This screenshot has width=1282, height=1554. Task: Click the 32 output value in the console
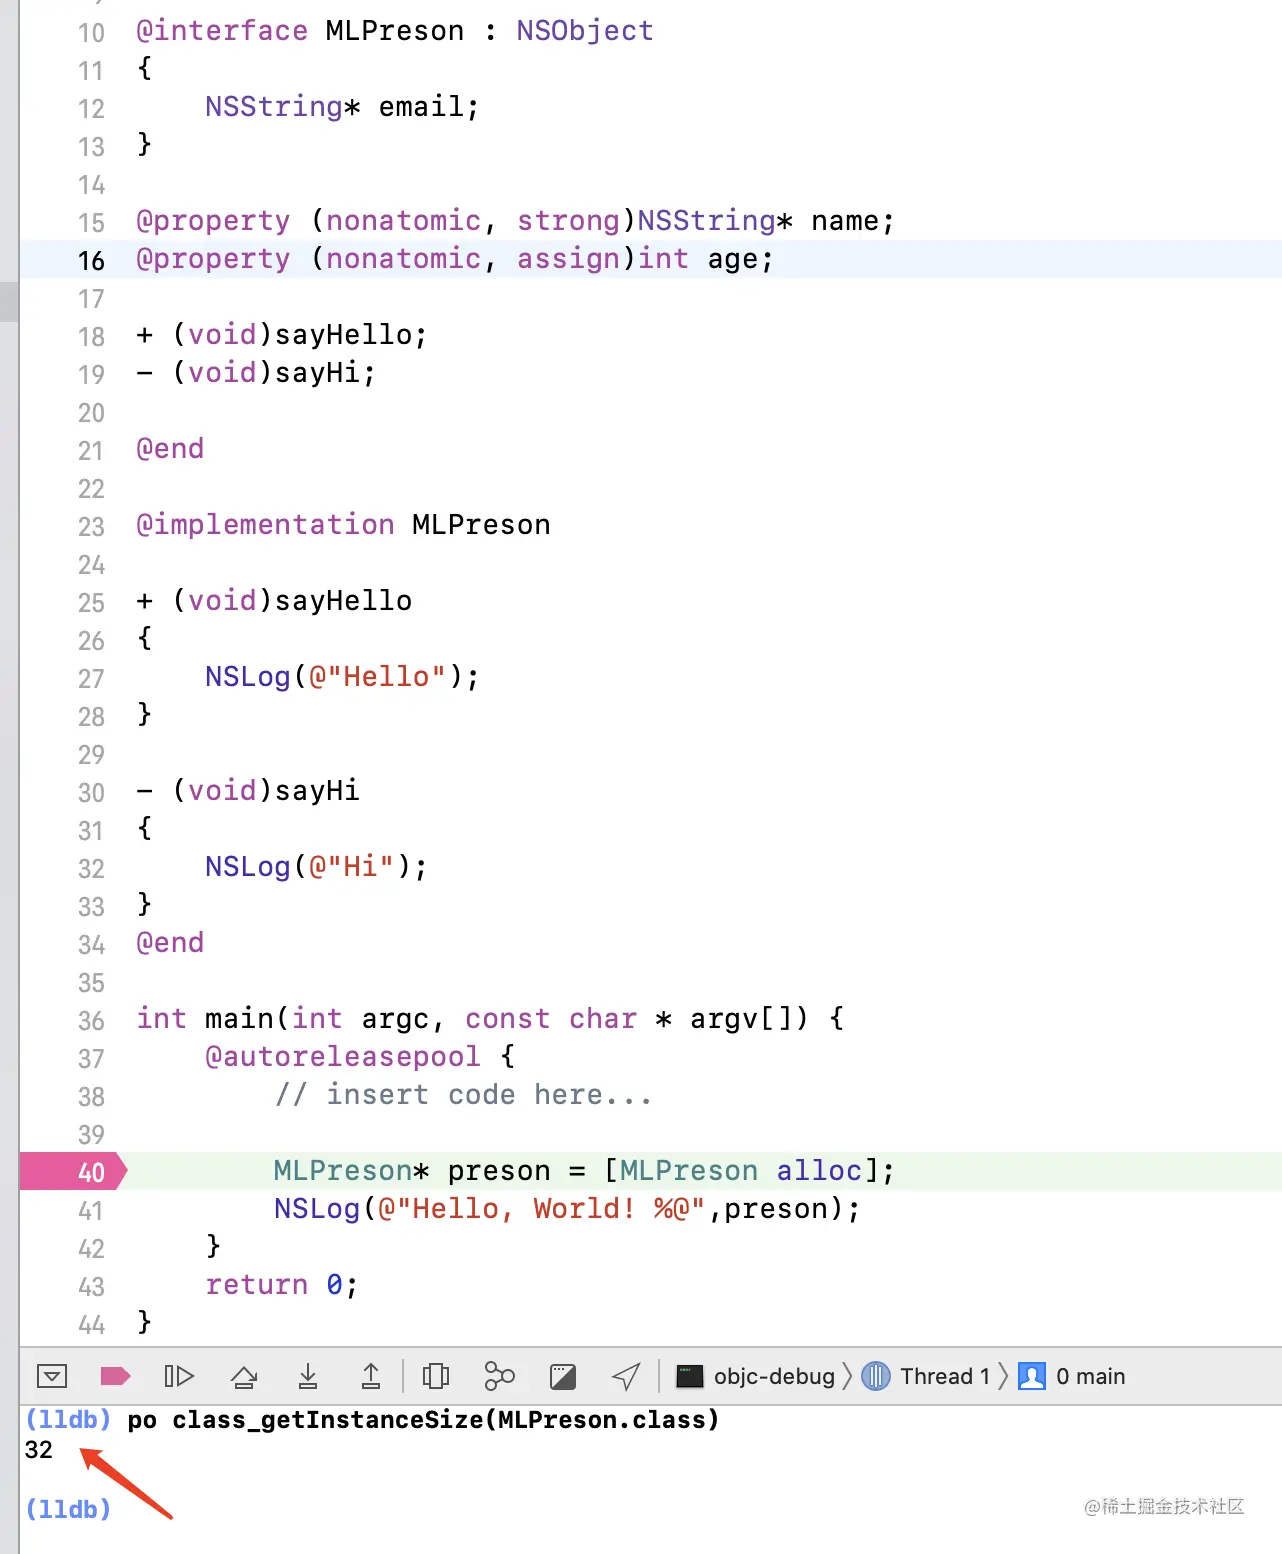pyautogui.click(x=38, y=1450)
